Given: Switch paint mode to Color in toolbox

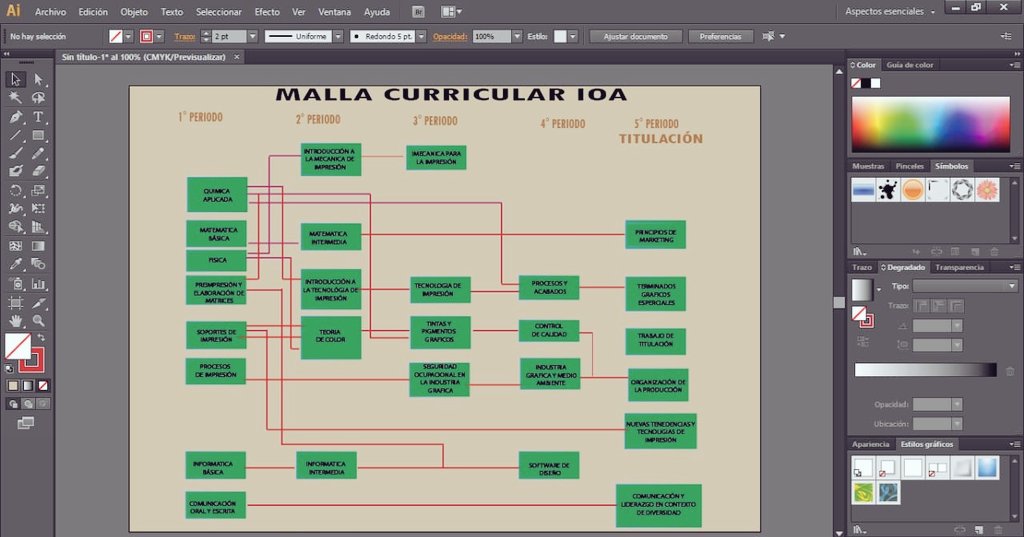Looking at the screenshot, I should (13, 386).
